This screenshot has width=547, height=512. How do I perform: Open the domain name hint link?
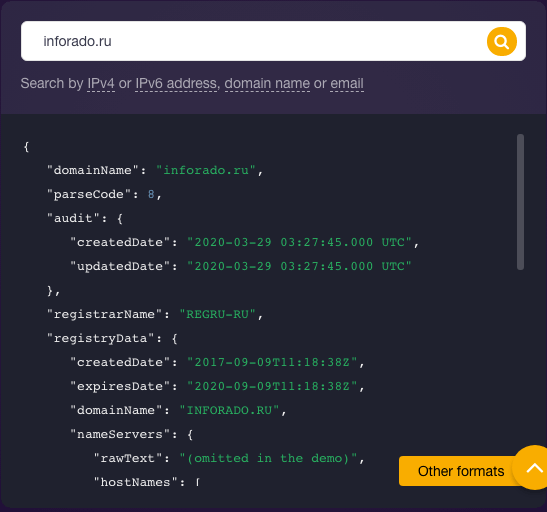(x=267, y=84)
